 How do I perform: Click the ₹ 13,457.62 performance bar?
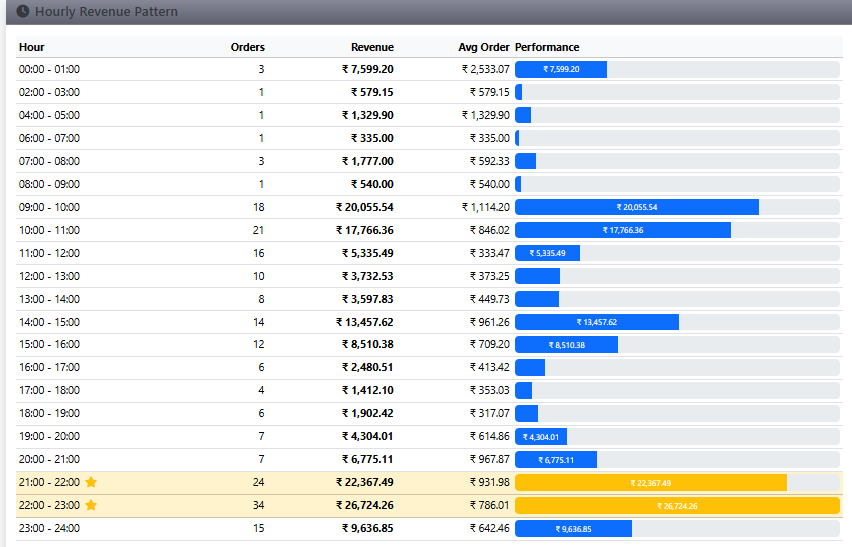tap(597, 322)
